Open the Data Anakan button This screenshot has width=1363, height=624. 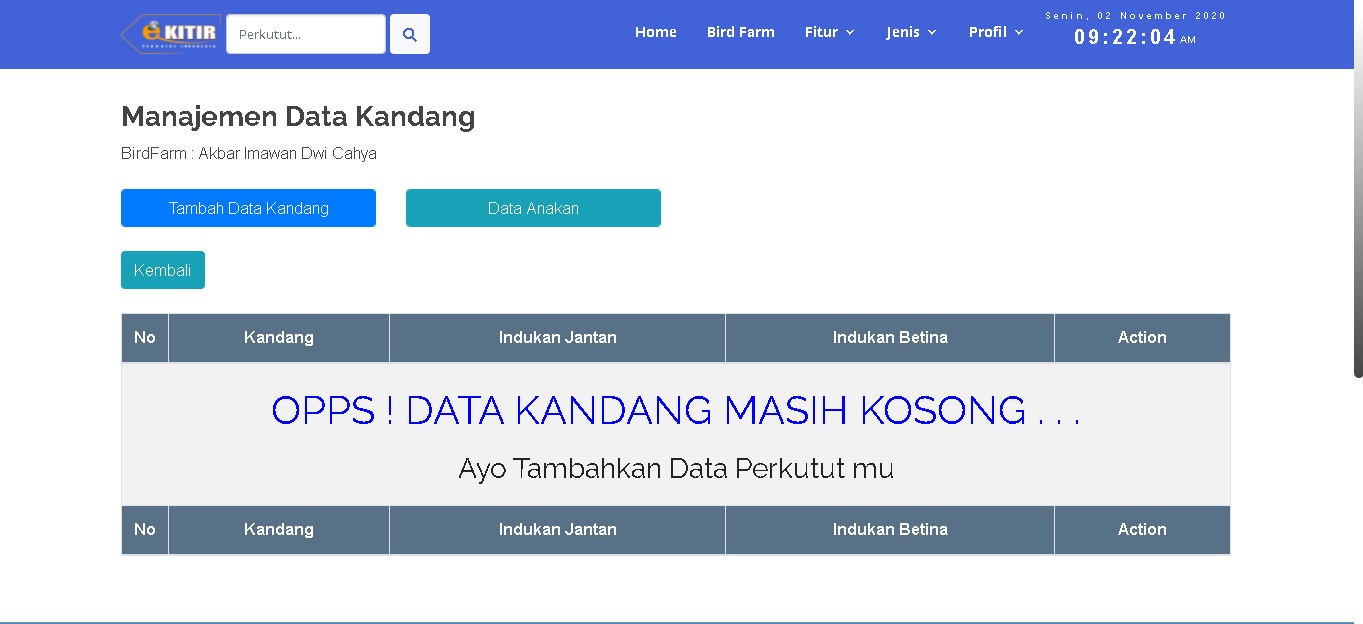coord(533,208)
